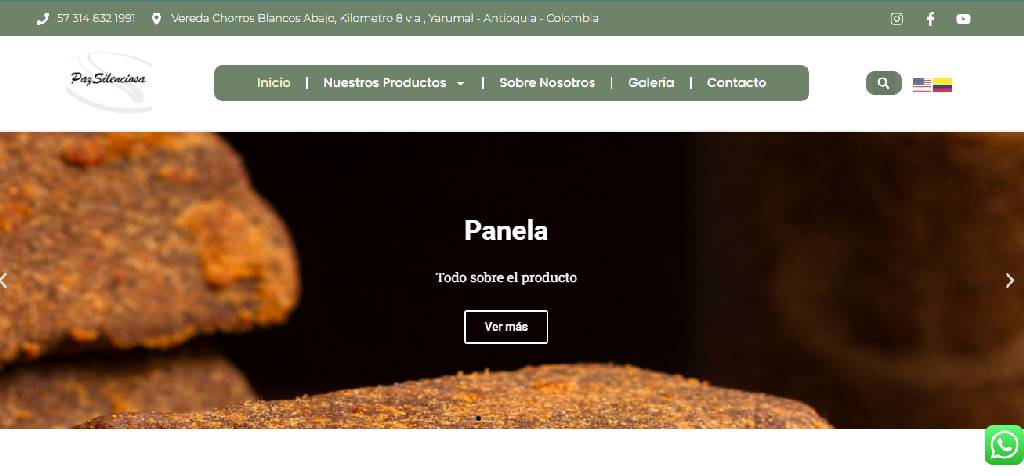The image size is (1024, 476).
Task: Expand the Nuestros Productos dropdown arrow
Action: pyautogui.click(x=460, y=84)
